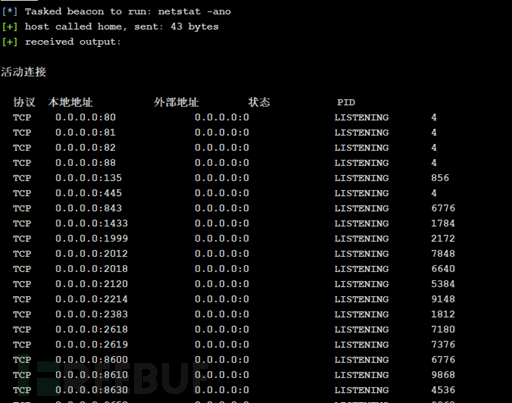Click local address 0.0.0.0:135

(89, 178)
